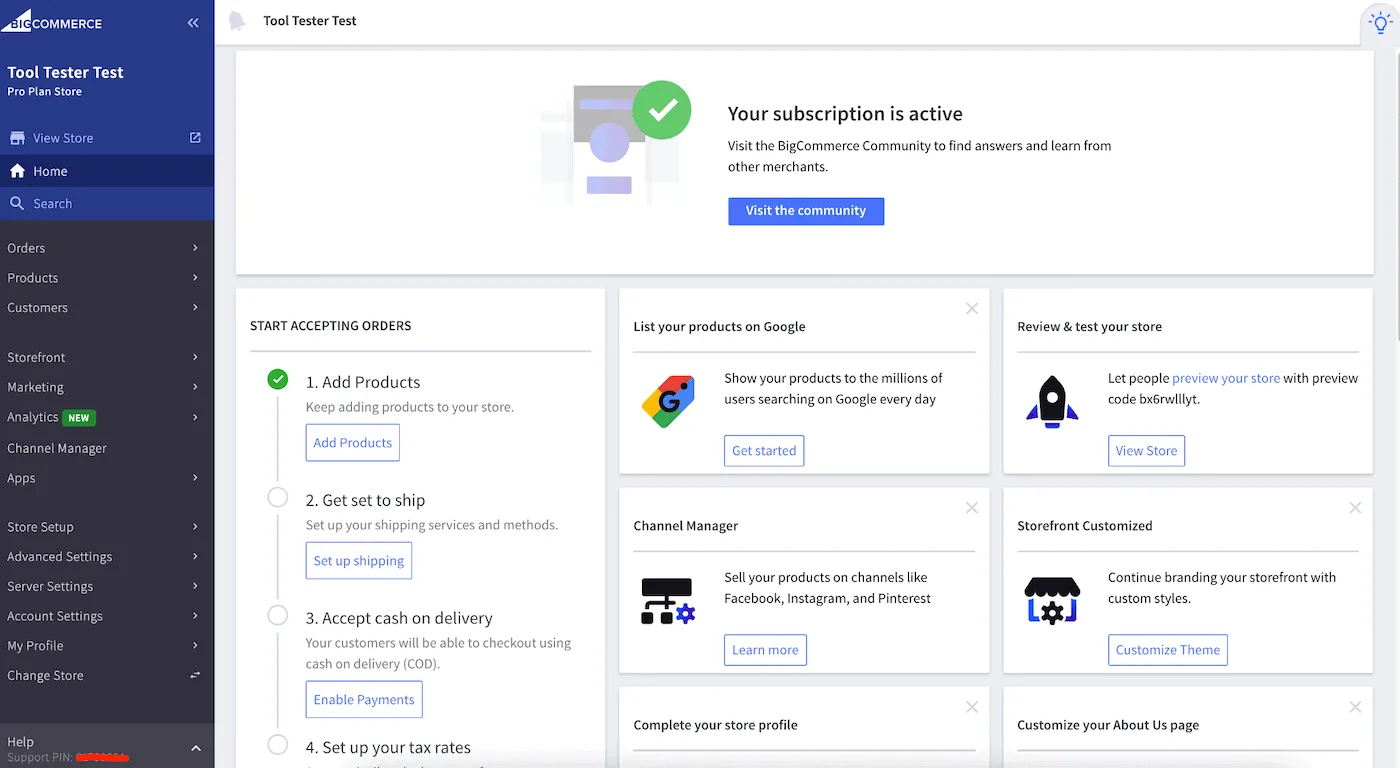Viewport: 1400px width, 768px height.
Task: Open store via View Store external link icon
Action: tap(194, 137)
